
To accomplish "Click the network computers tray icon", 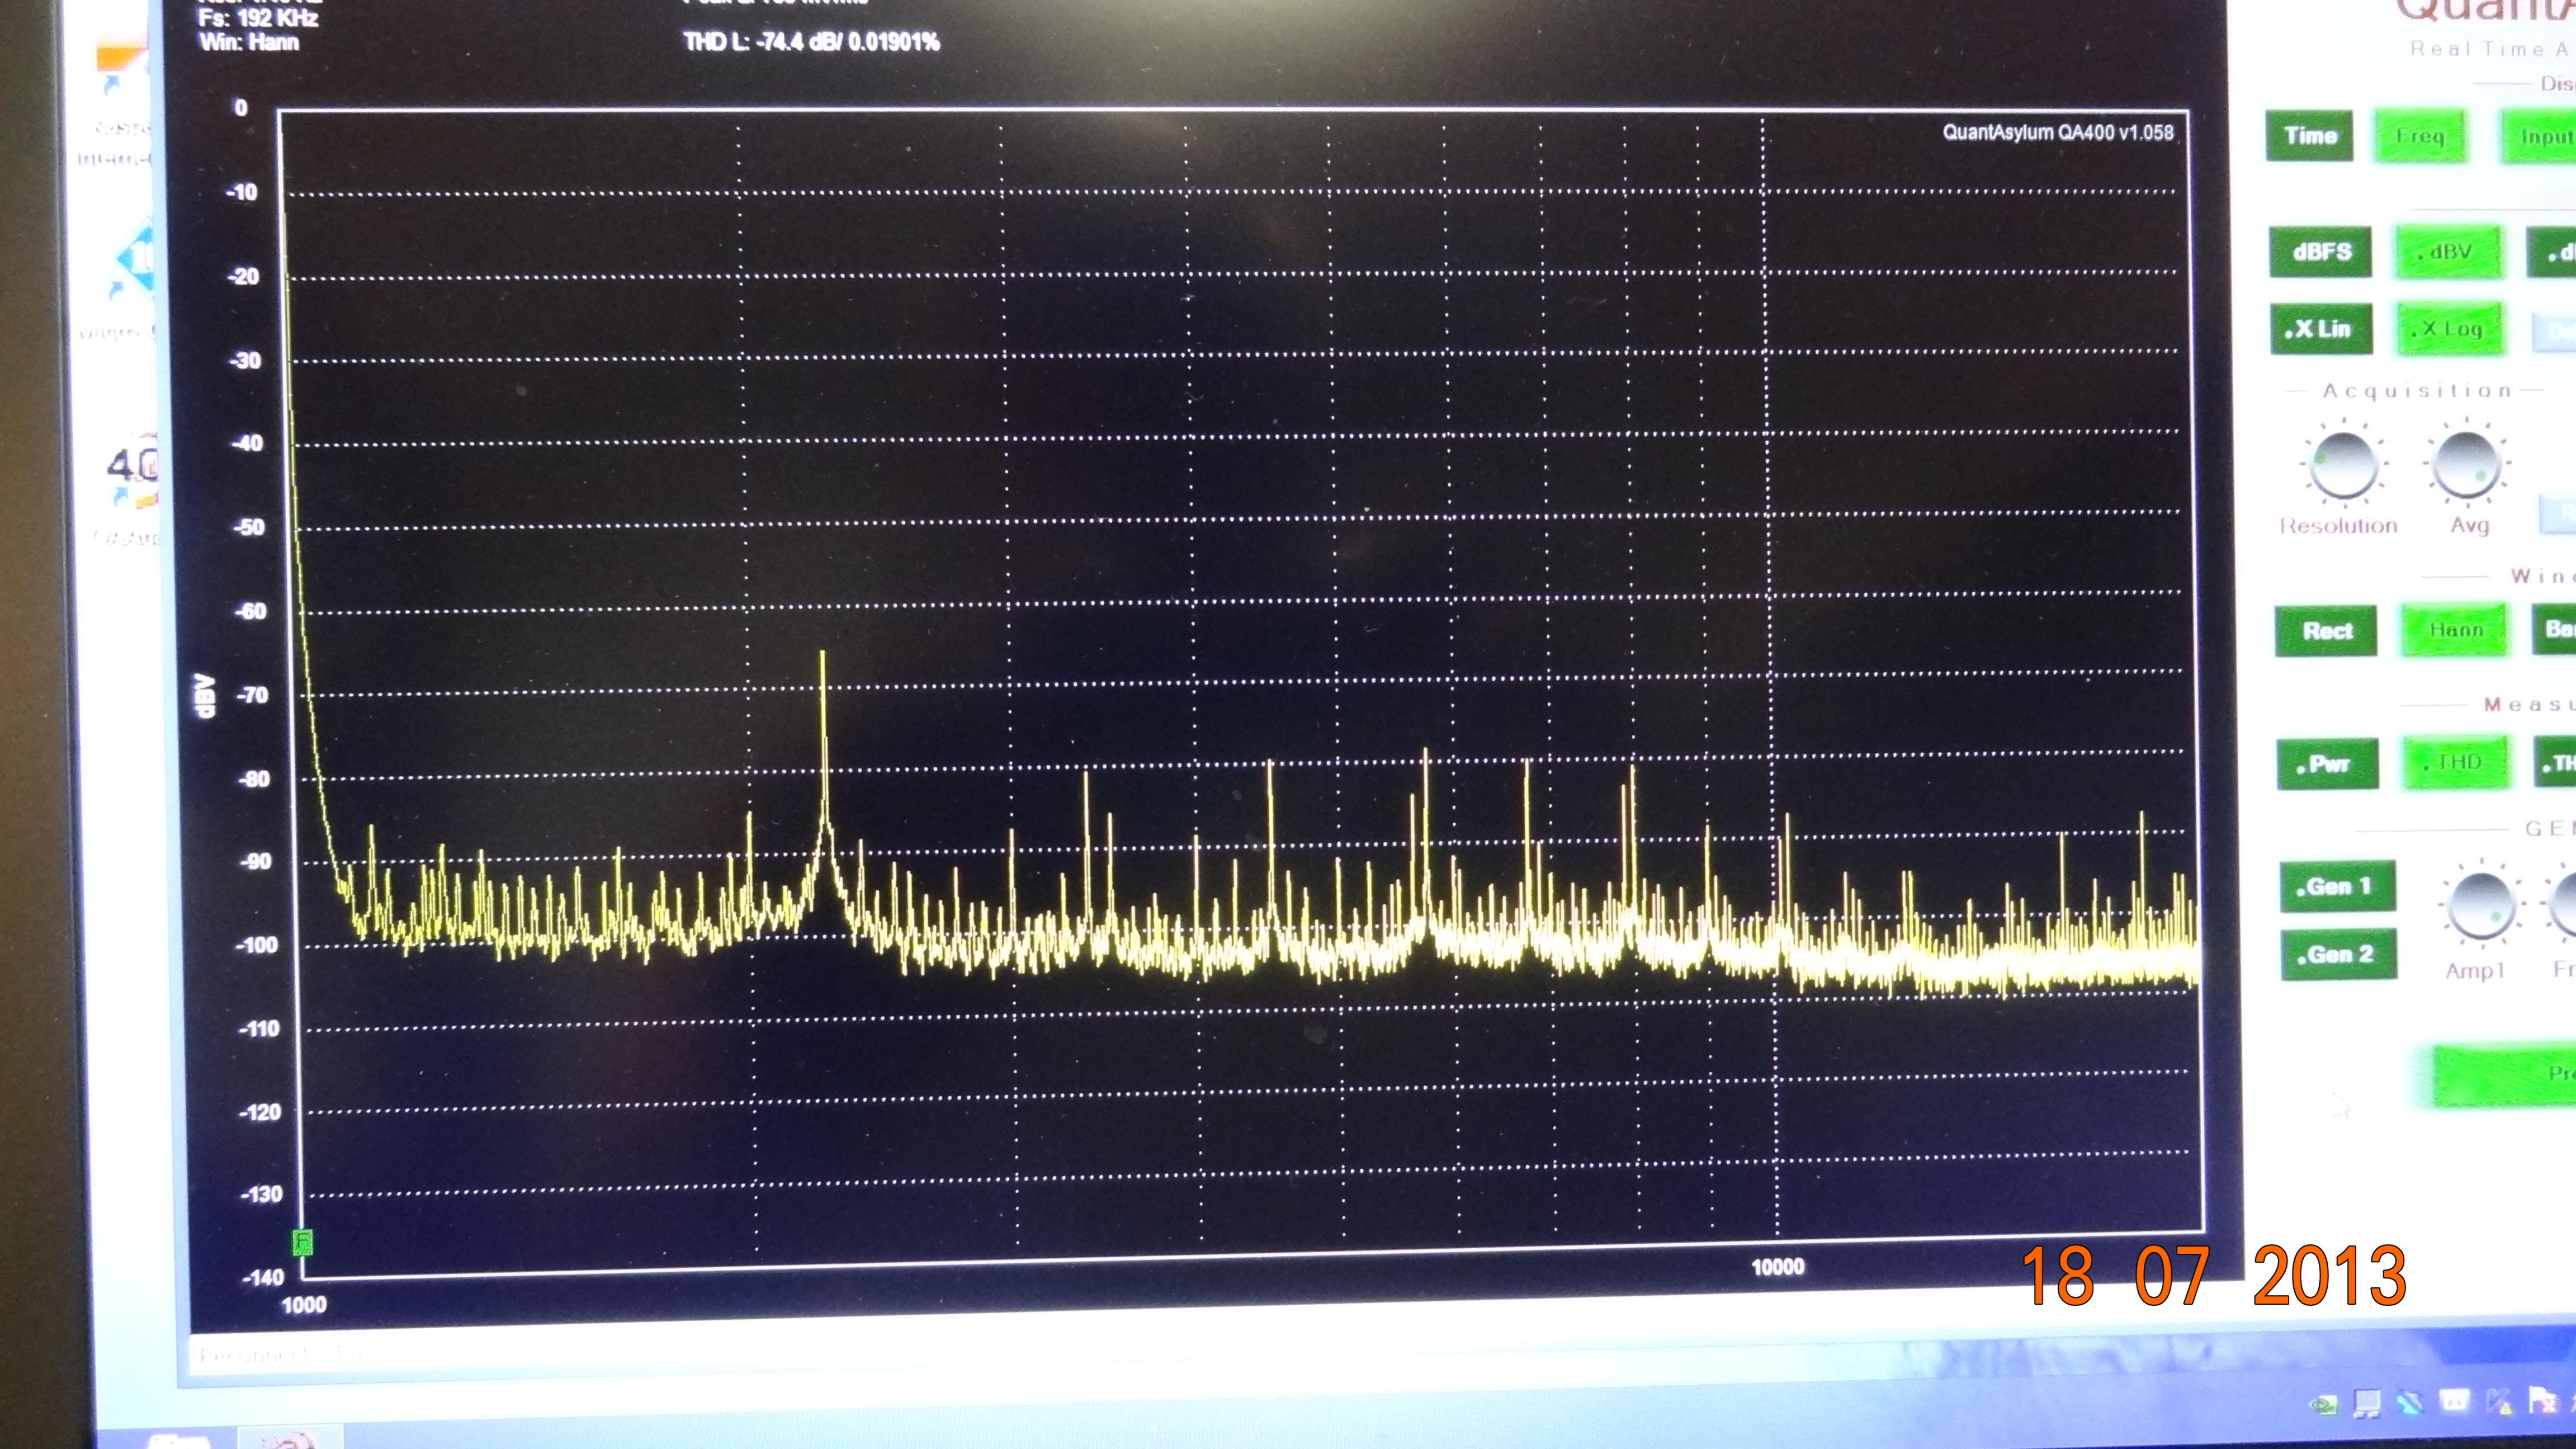I will point(2367,1404).
